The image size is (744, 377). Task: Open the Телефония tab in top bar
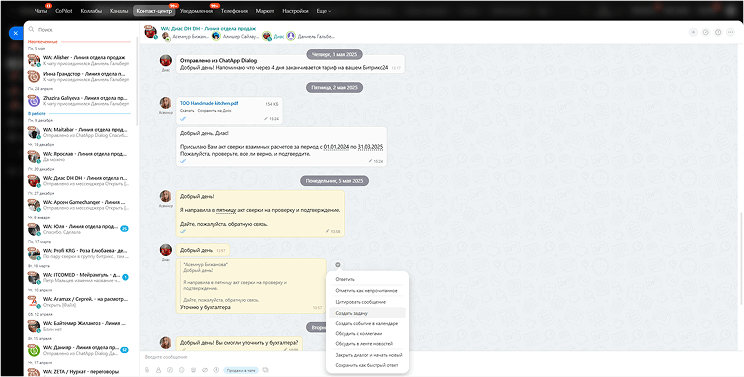tap(234, 11)
